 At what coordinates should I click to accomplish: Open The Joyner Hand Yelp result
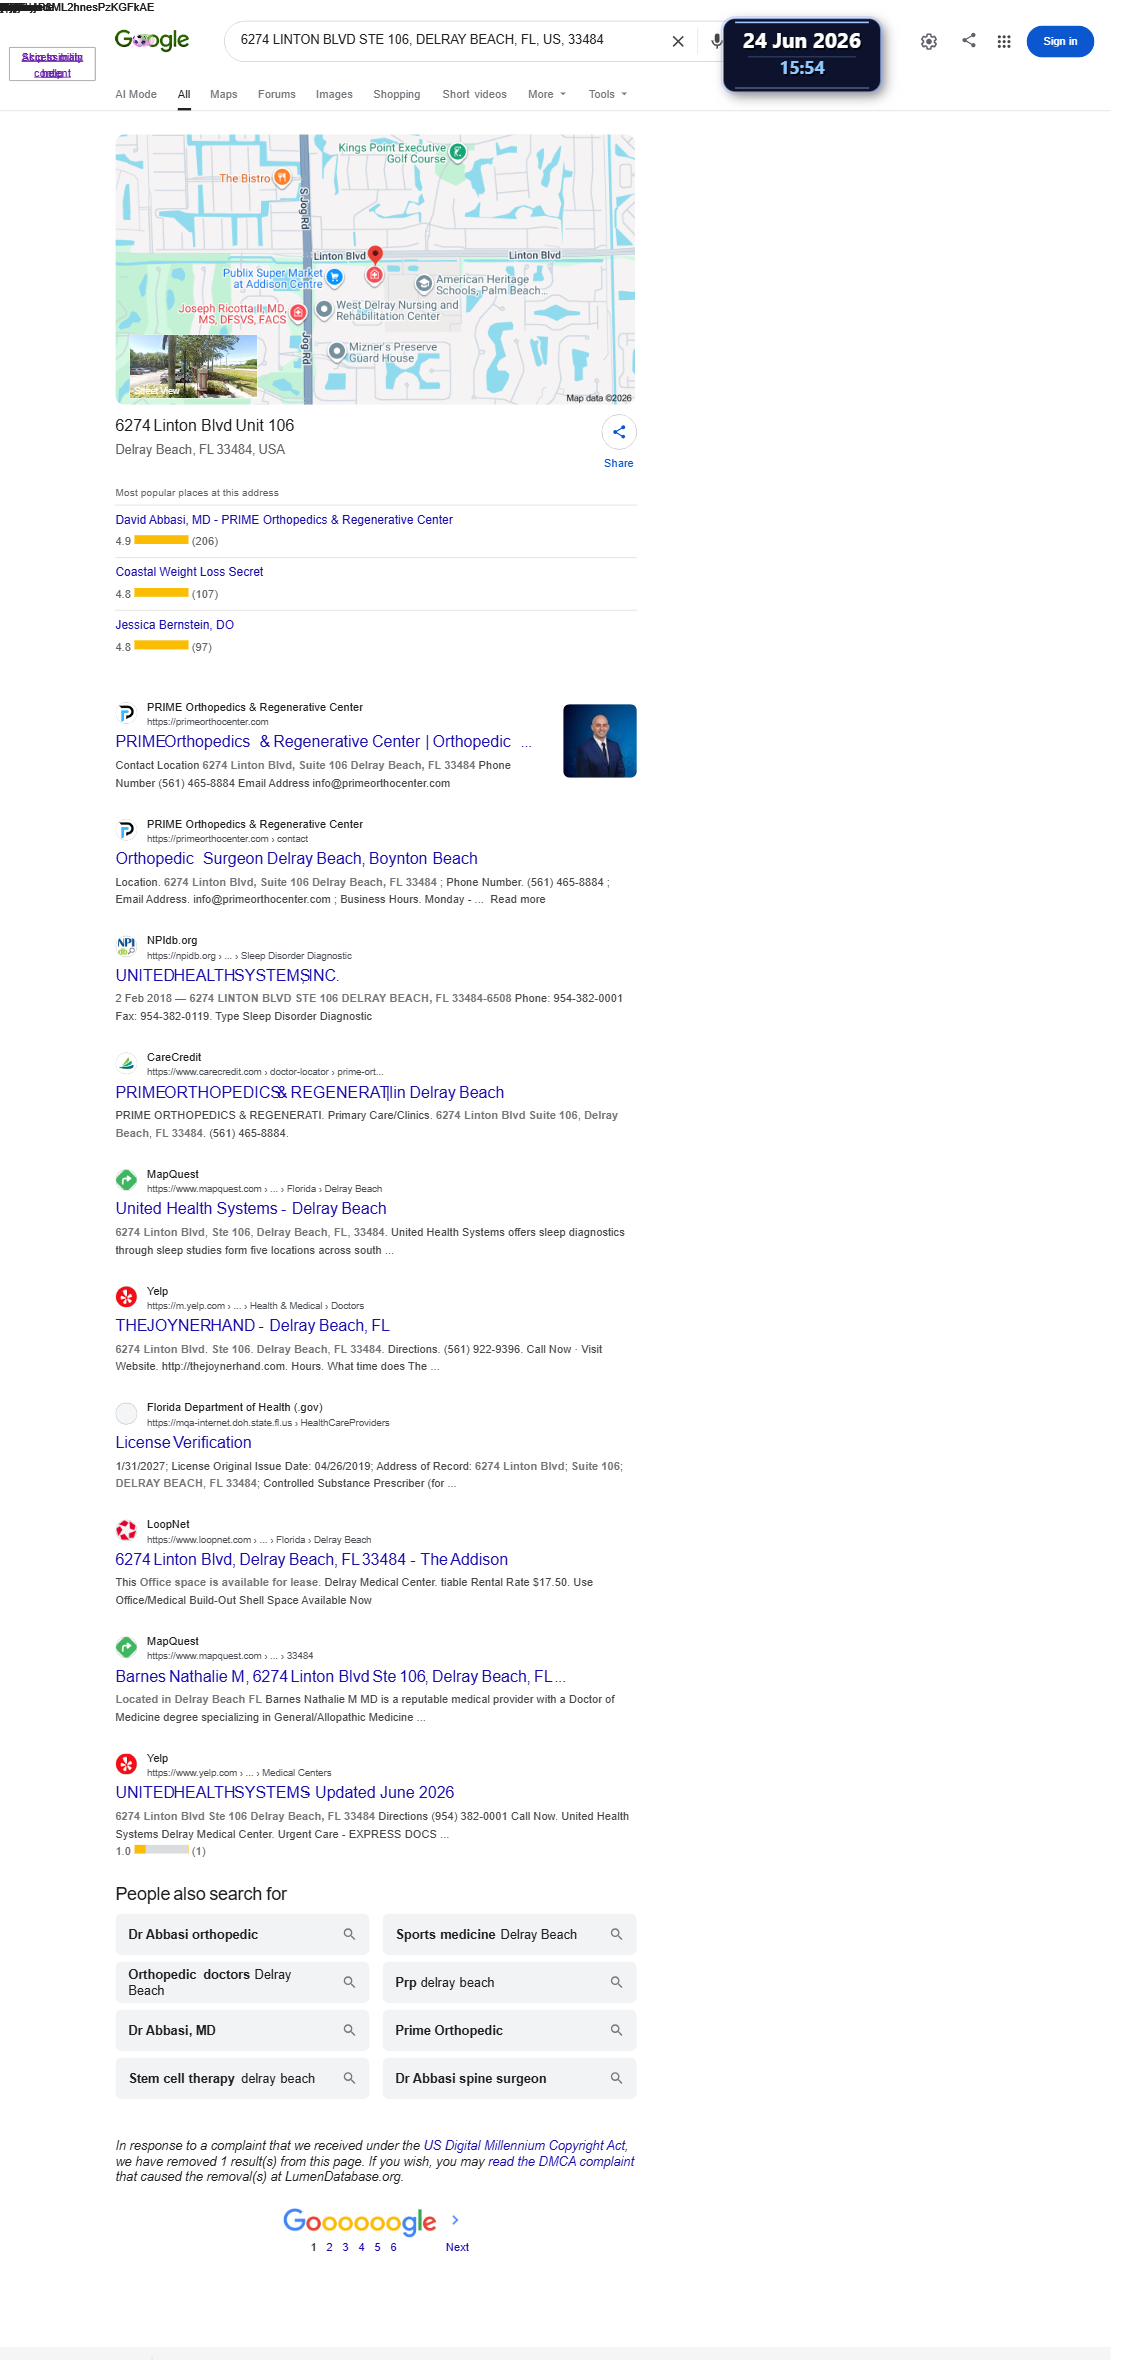(x=252, y=1326)
